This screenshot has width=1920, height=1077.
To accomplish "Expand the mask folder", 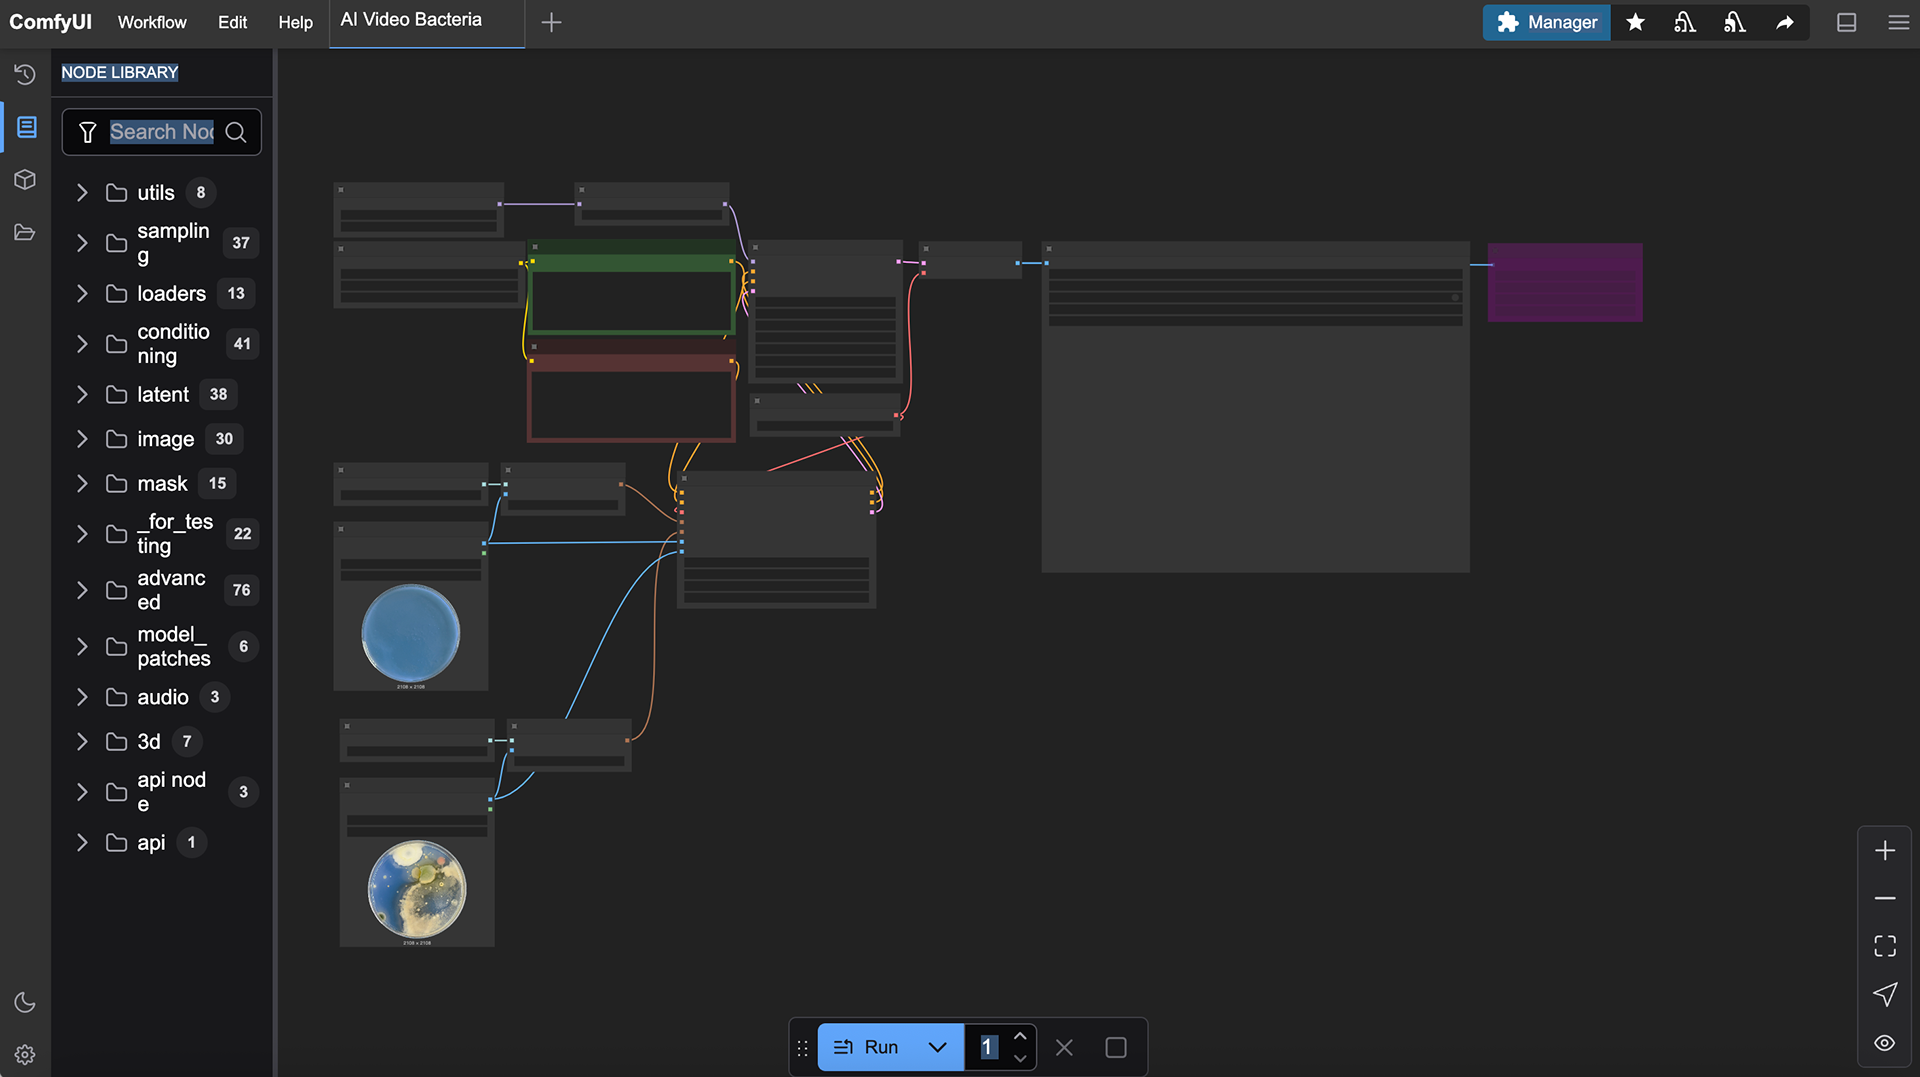I will [82, 483].
